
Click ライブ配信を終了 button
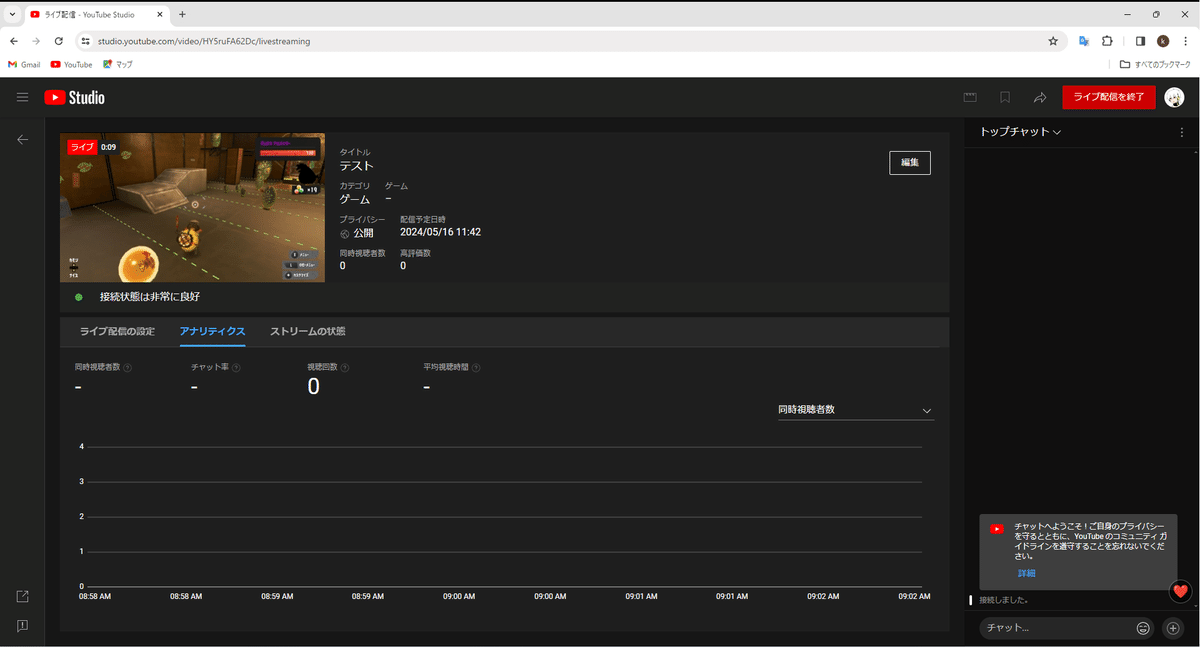1109,97
